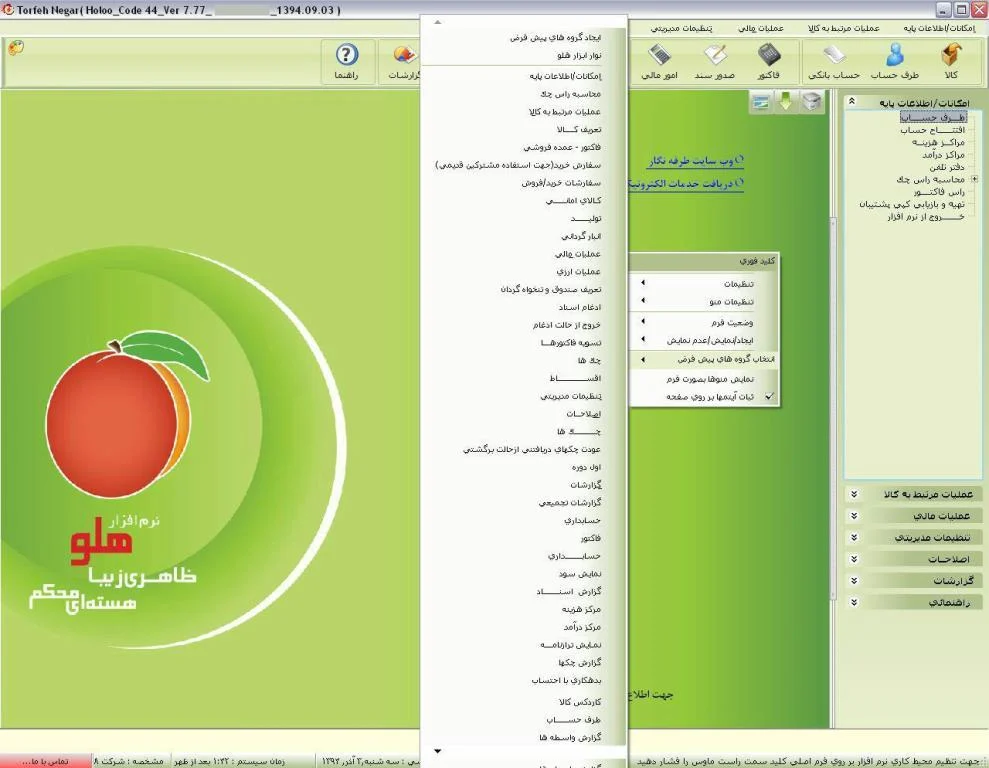Viewport: 989px width, 768px height.
Task: Open the فاکتور (invoice) calculator icon
Action: 769,62
